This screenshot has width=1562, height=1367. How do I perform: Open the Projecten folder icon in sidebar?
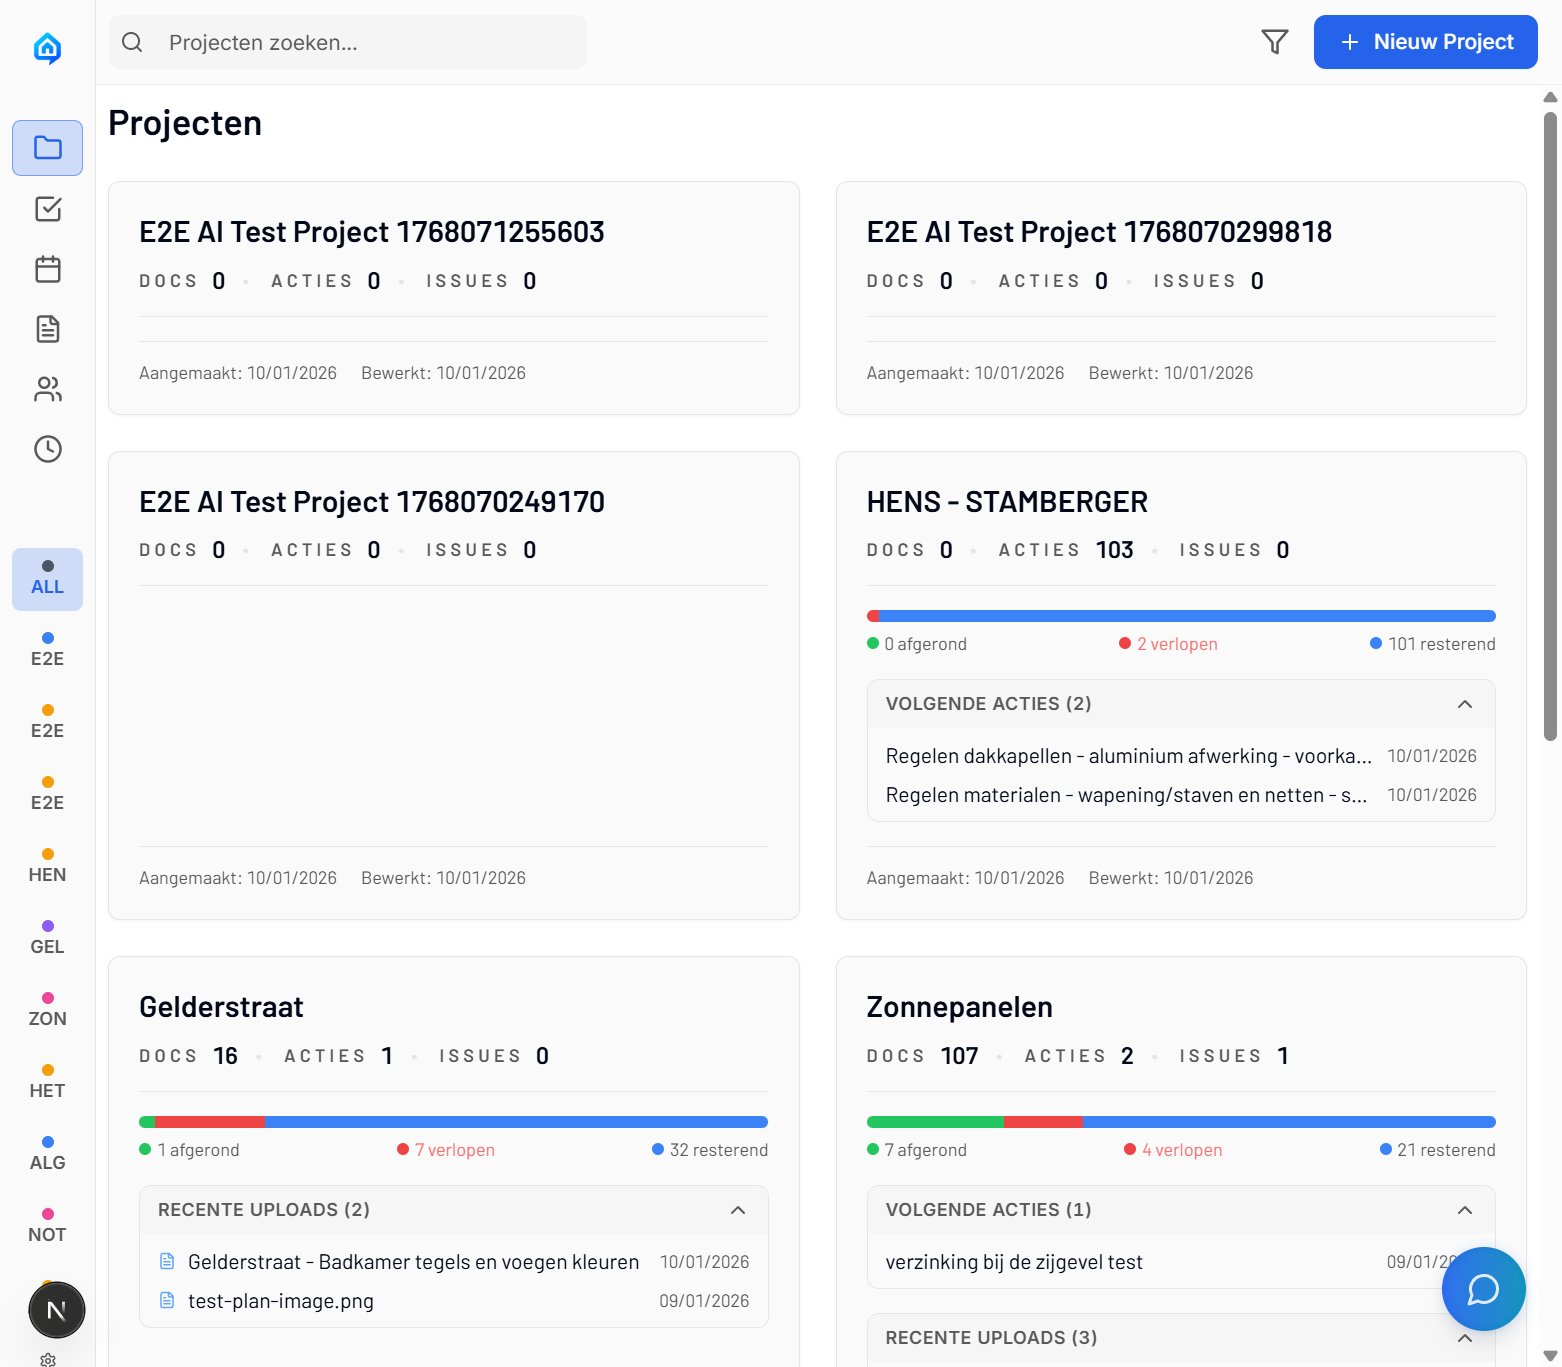(x=47, y=147)
